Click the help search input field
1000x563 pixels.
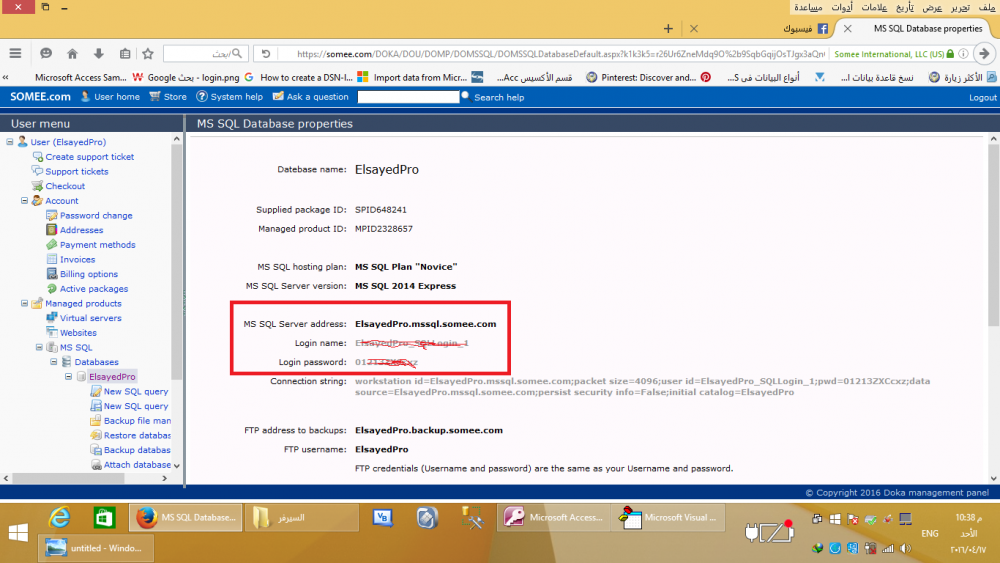click(x=408, y=97)
